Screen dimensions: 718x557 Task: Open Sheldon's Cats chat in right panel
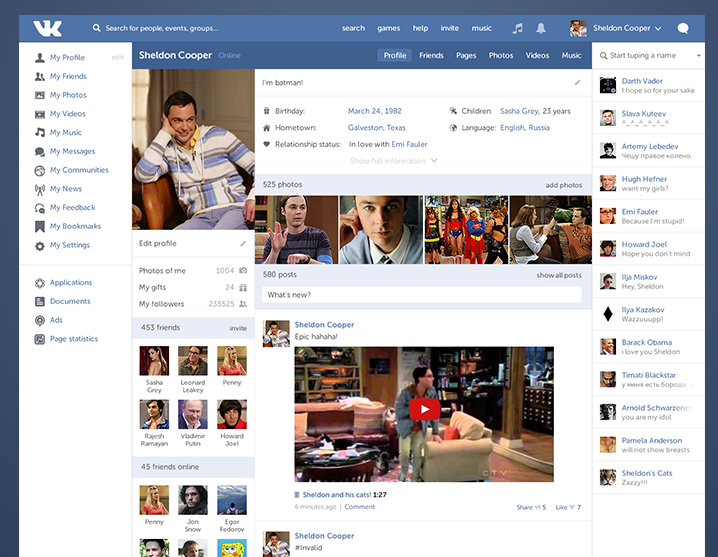tap(648, 477)
